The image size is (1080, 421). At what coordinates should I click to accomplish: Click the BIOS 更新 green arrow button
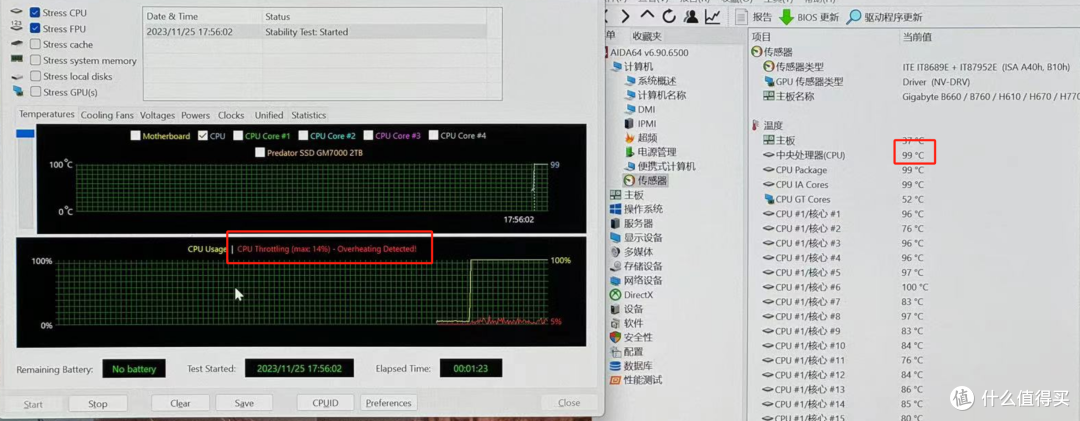click(809, 17)
